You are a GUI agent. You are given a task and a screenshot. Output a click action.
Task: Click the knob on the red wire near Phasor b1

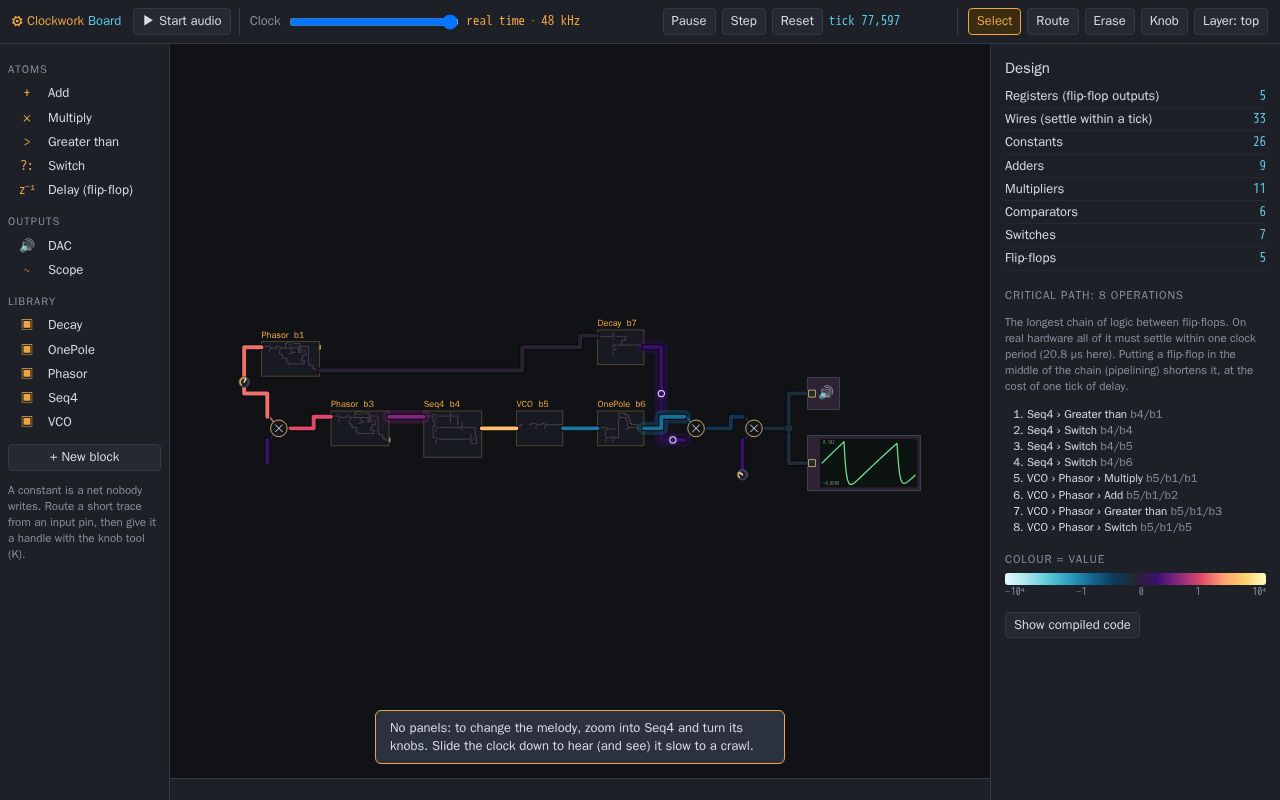pyautogui.click(x=244, y=382)
